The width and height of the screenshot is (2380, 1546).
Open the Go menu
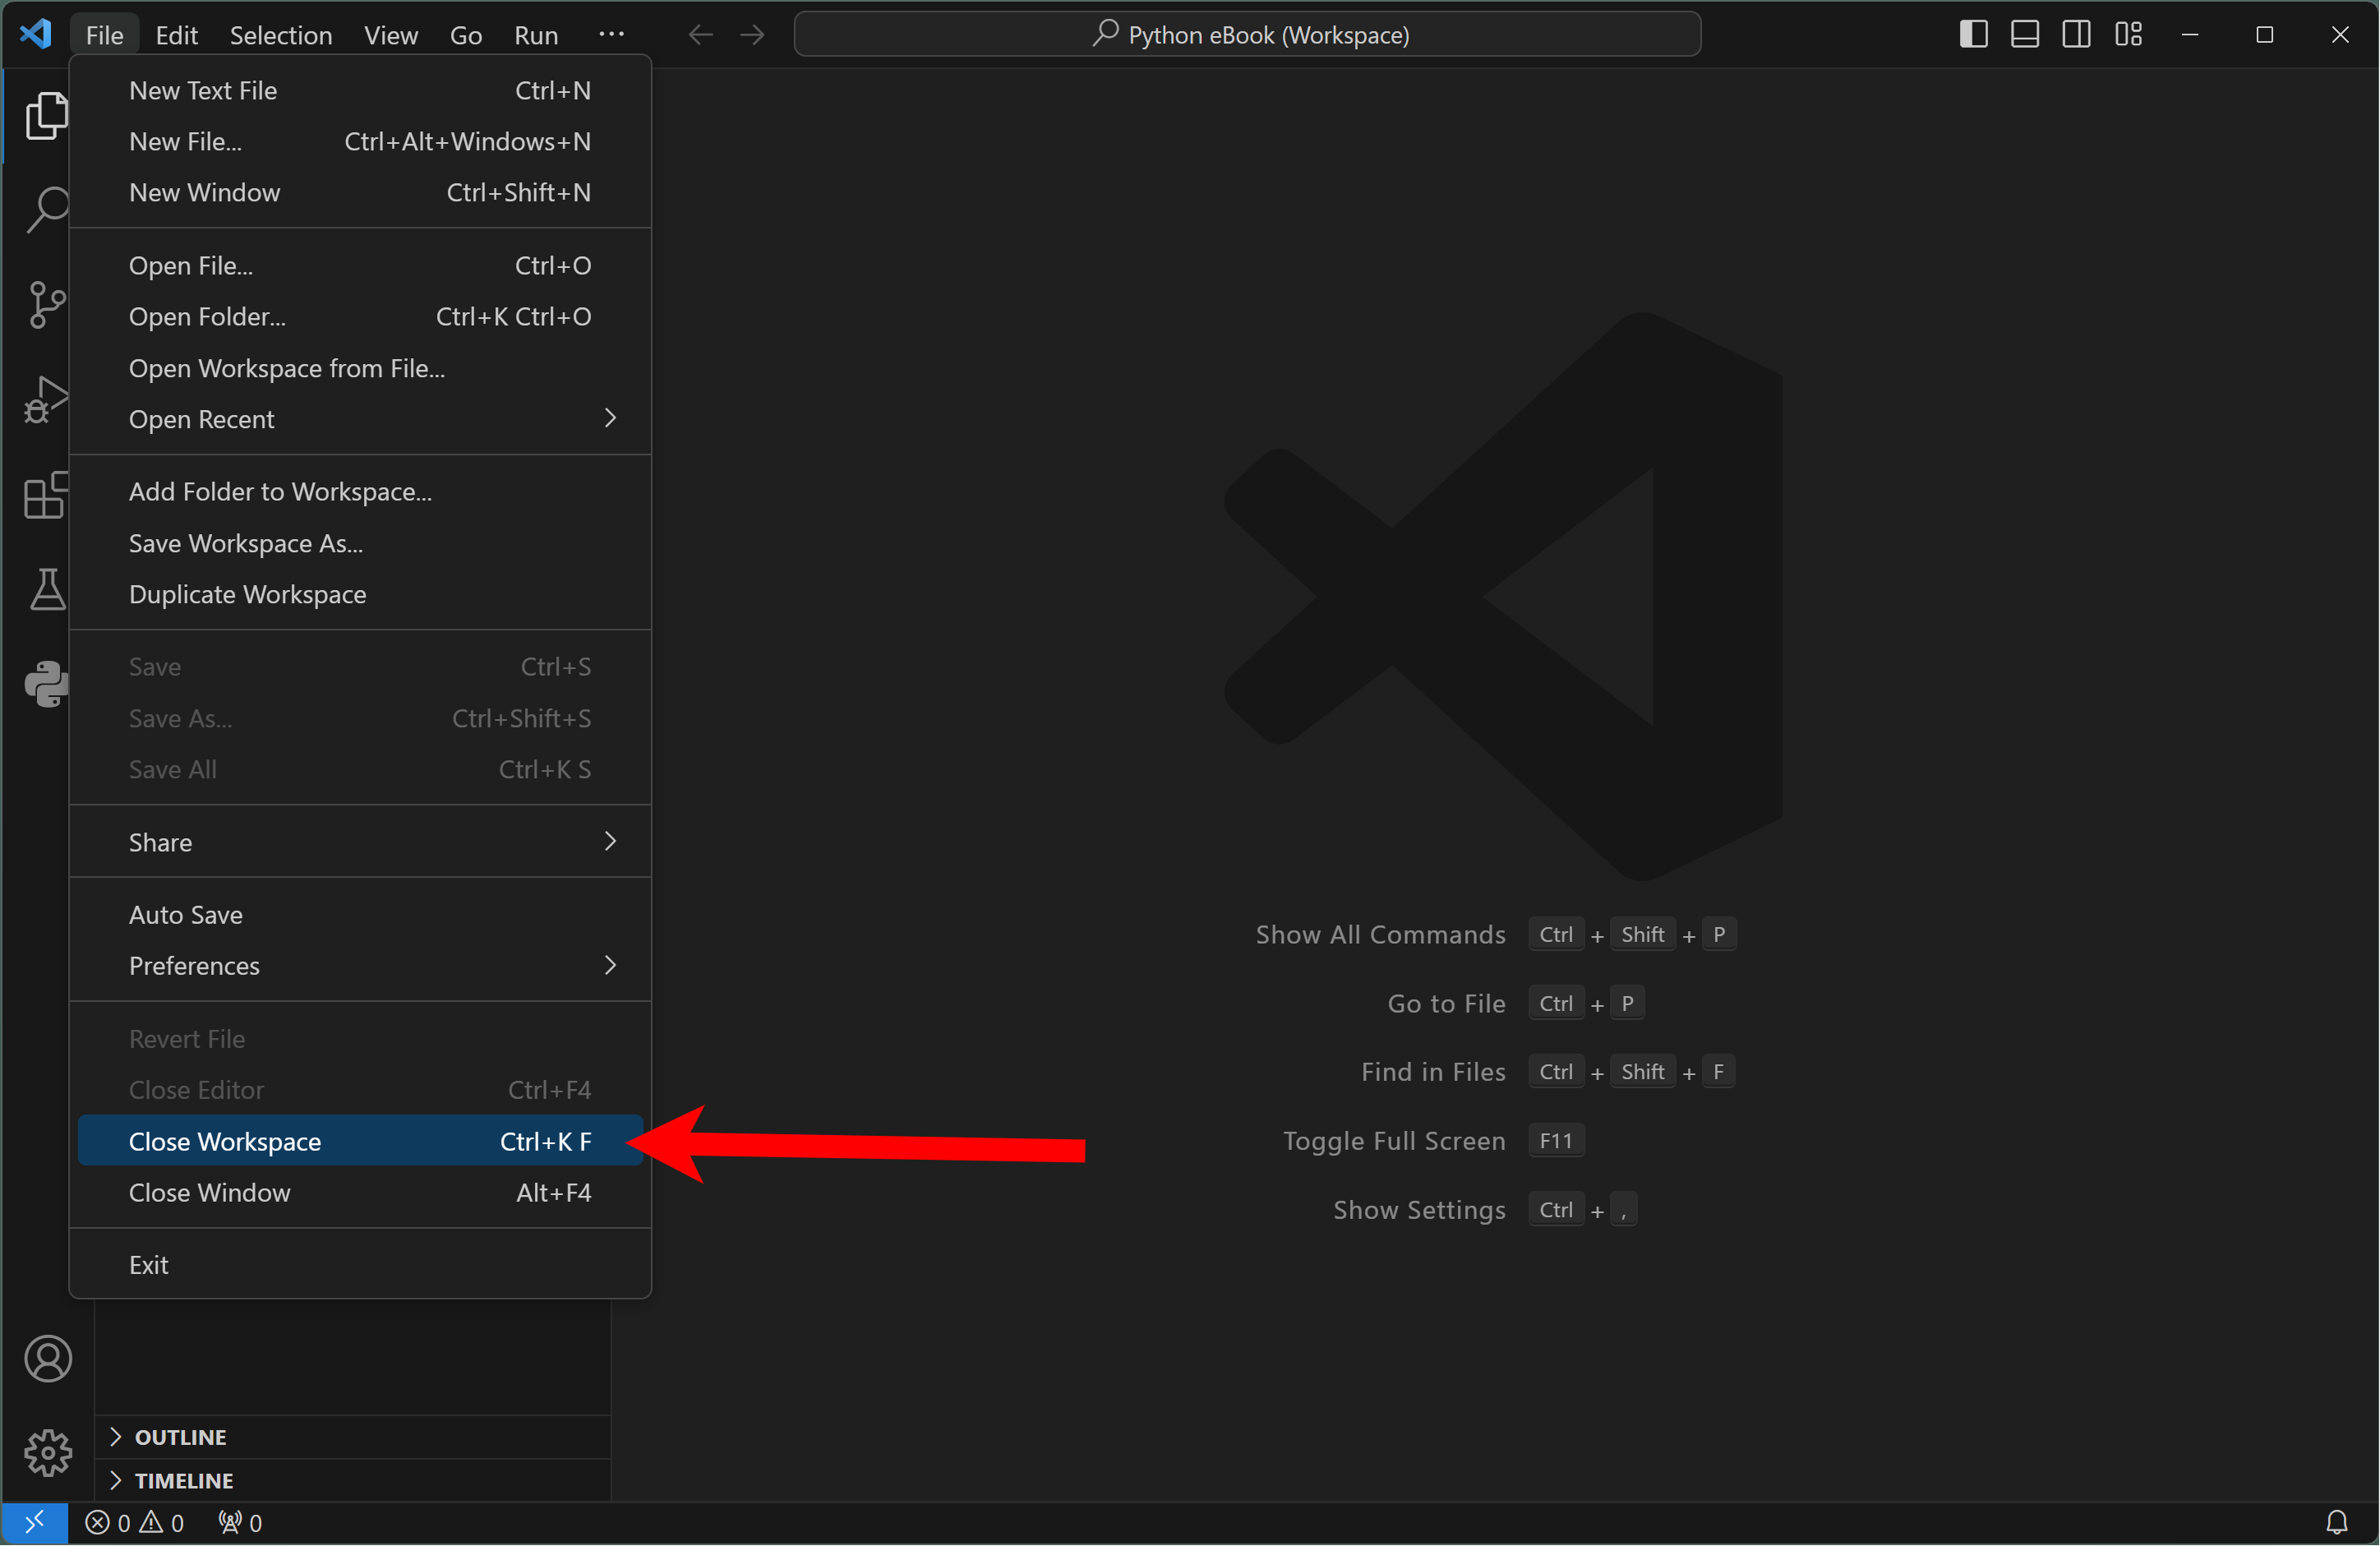(465, 35)
